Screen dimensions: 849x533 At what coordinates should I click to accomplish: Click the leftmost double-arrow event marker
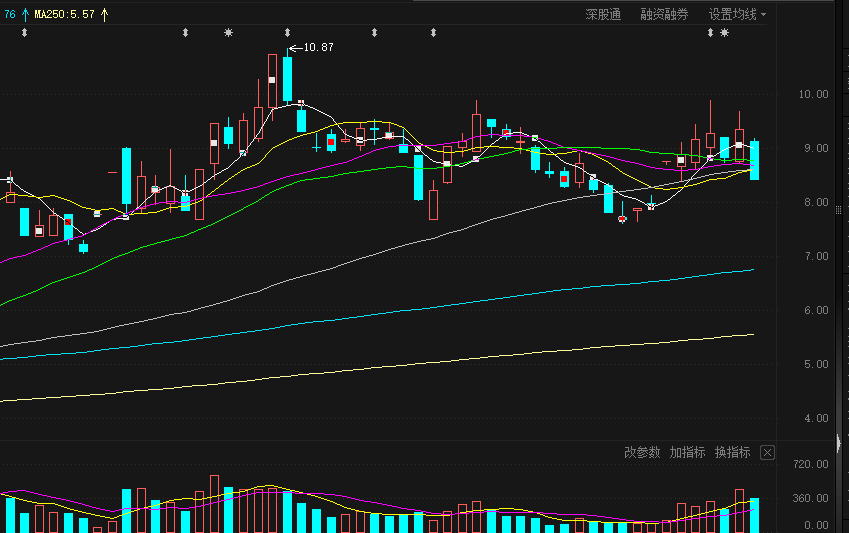click(x=24, y=33)
